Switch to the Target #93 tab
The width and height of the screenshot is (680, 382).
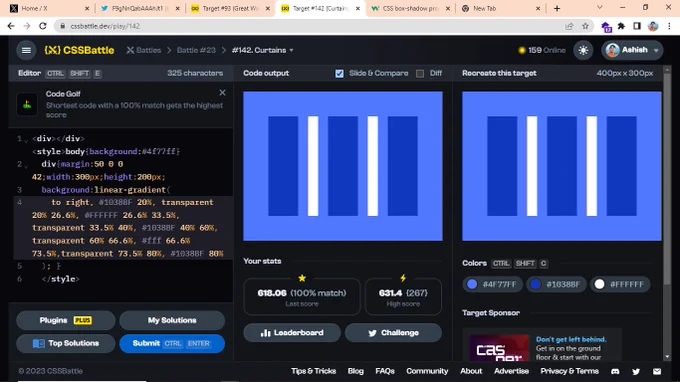[230, 8]
